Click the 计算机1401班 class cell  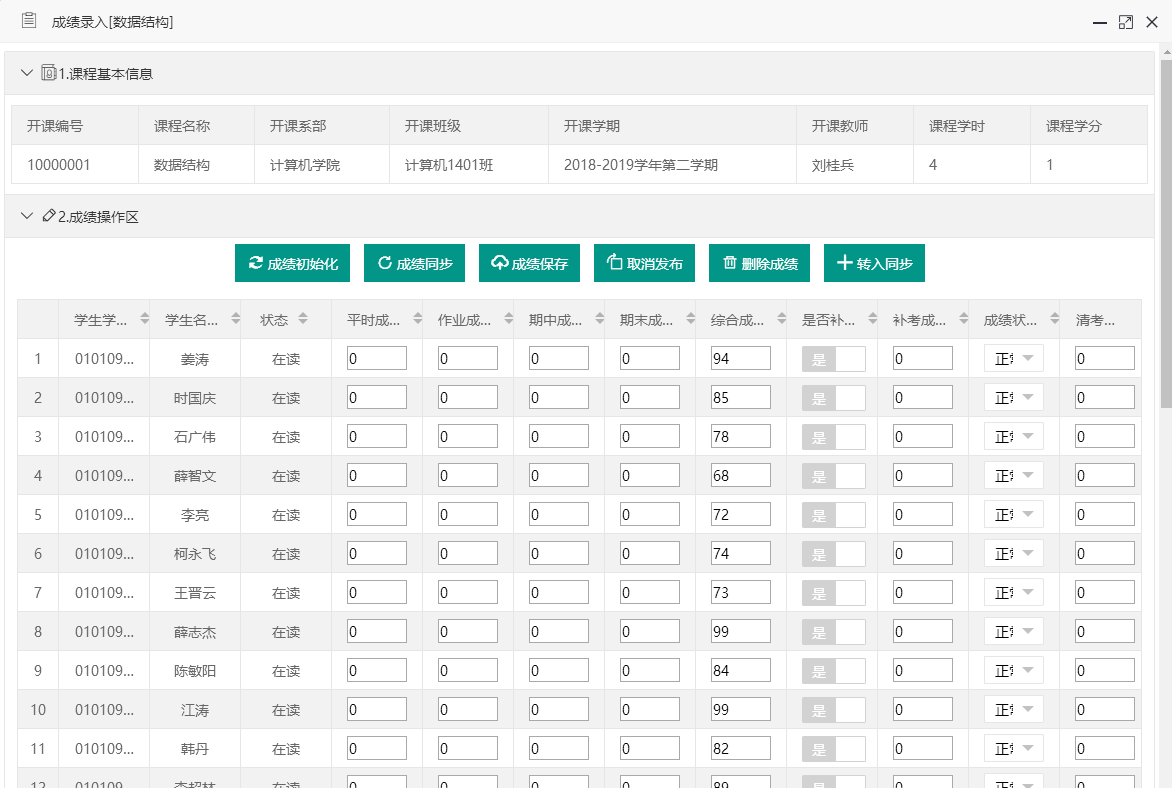click(x=469, y=164)
